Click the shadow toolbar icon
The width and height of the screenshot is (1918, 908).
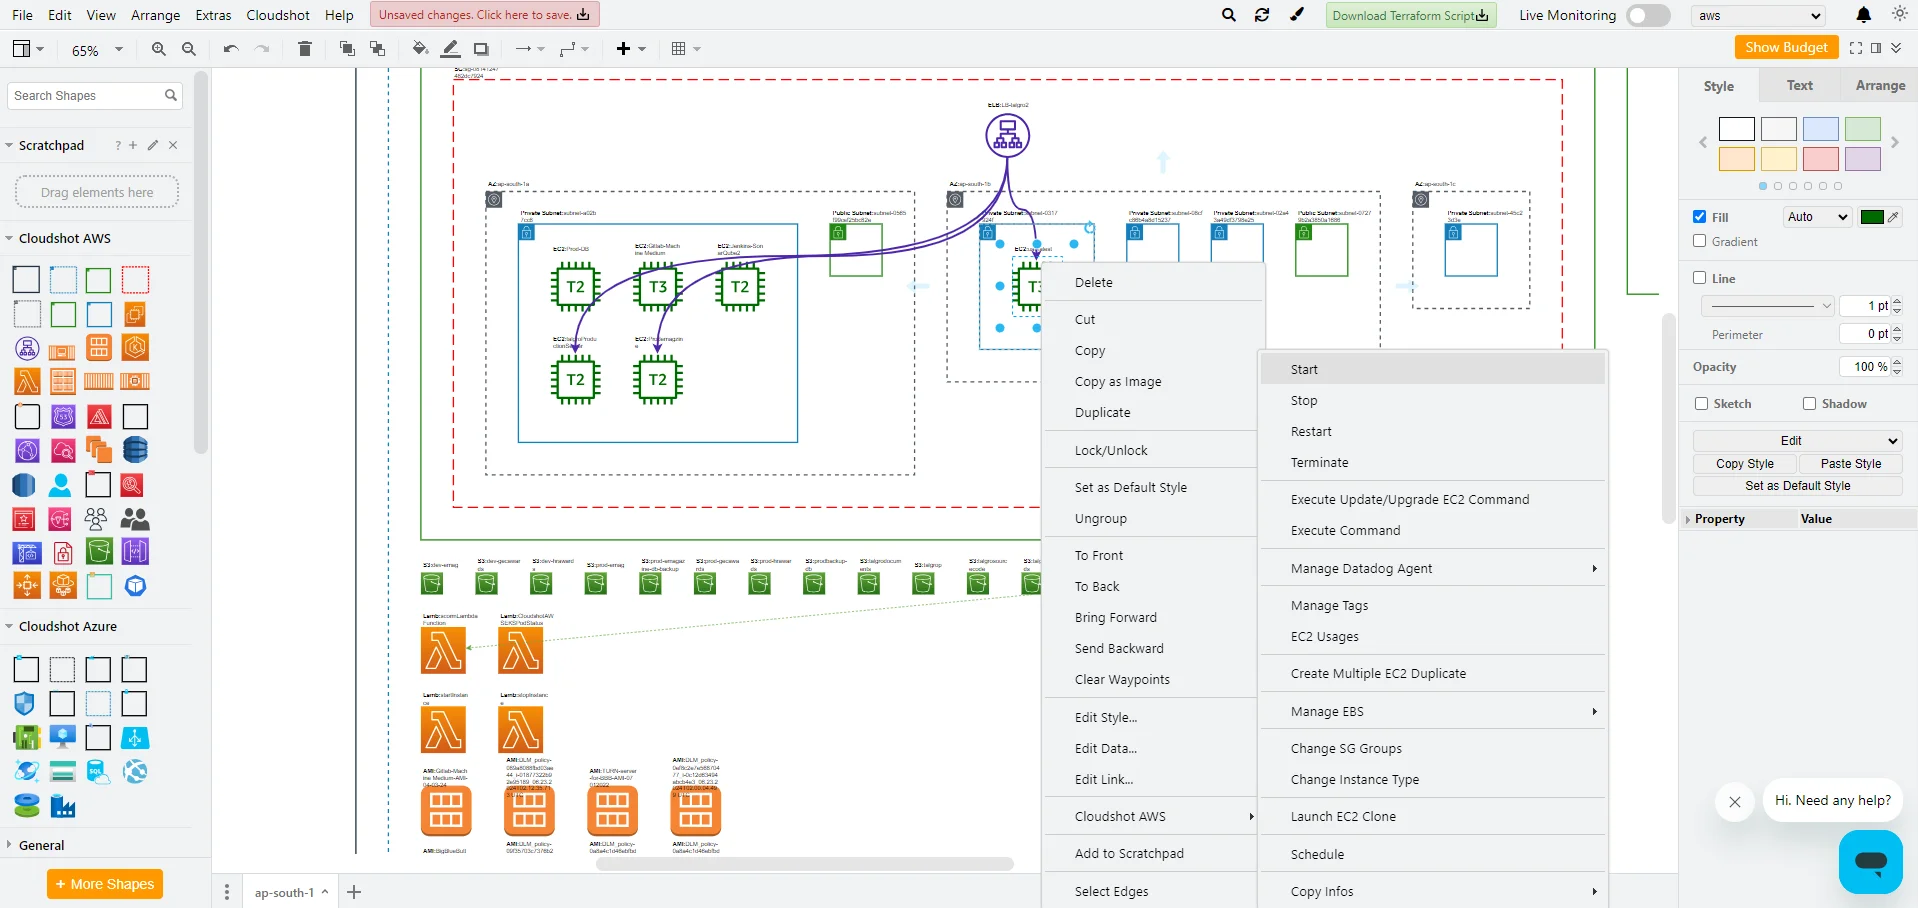click(x=481, y=49)
